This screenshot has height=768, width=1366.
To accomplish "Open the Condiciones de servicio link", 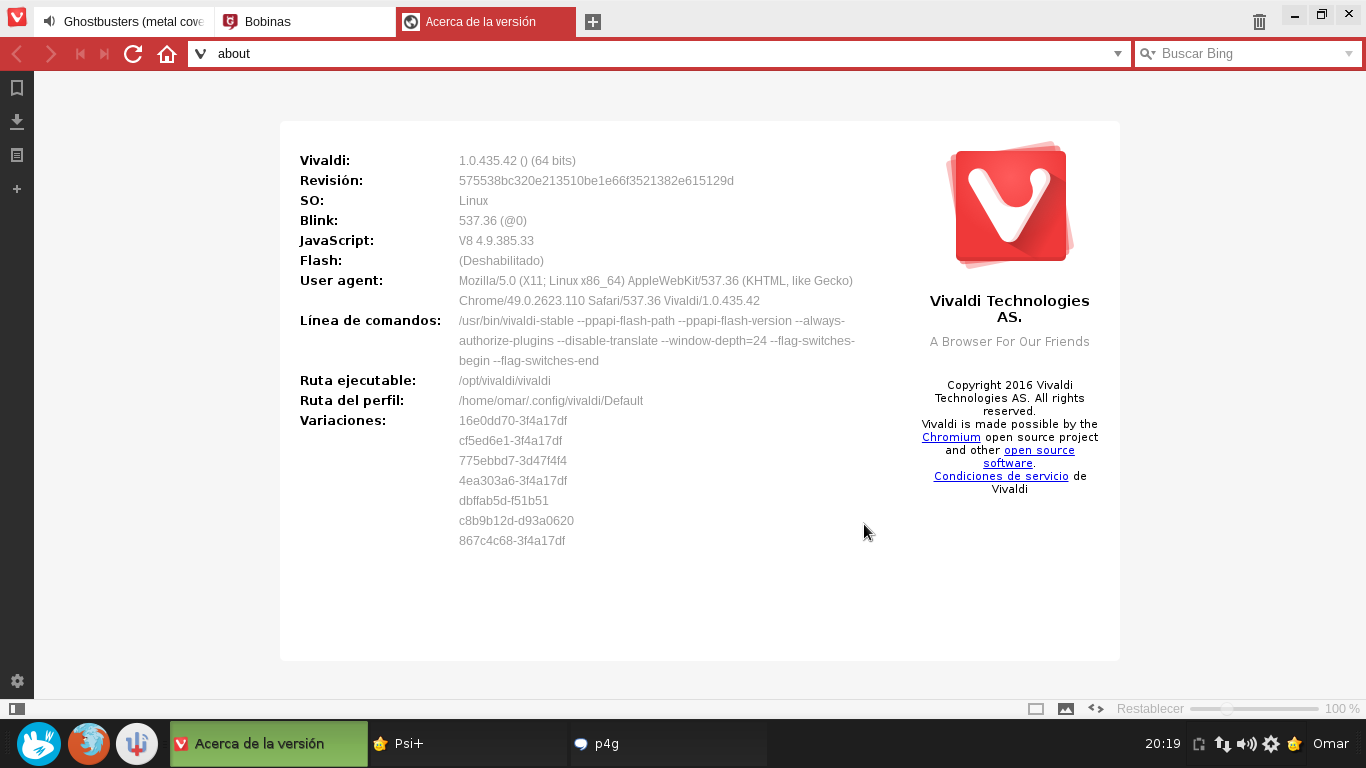I will tap(1001, 476).
